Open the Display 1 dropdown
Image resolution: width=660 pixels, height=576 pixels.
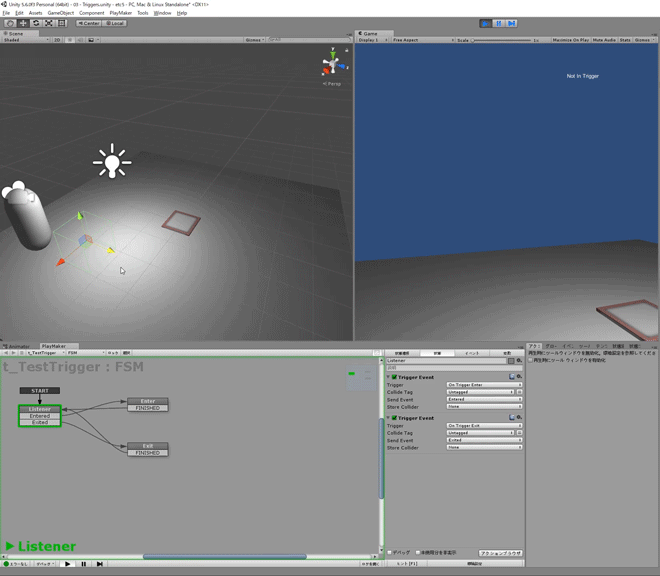(x=373, y=40)
